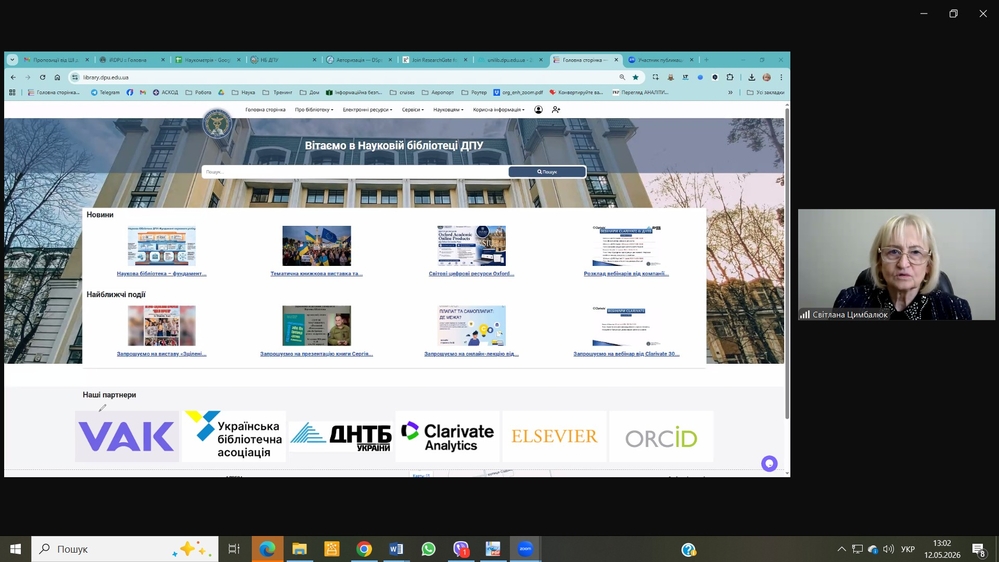This screenshot has height=562, width=999.
Task: Expand the Науковцям dropdown menu
Action: point(448,110)
